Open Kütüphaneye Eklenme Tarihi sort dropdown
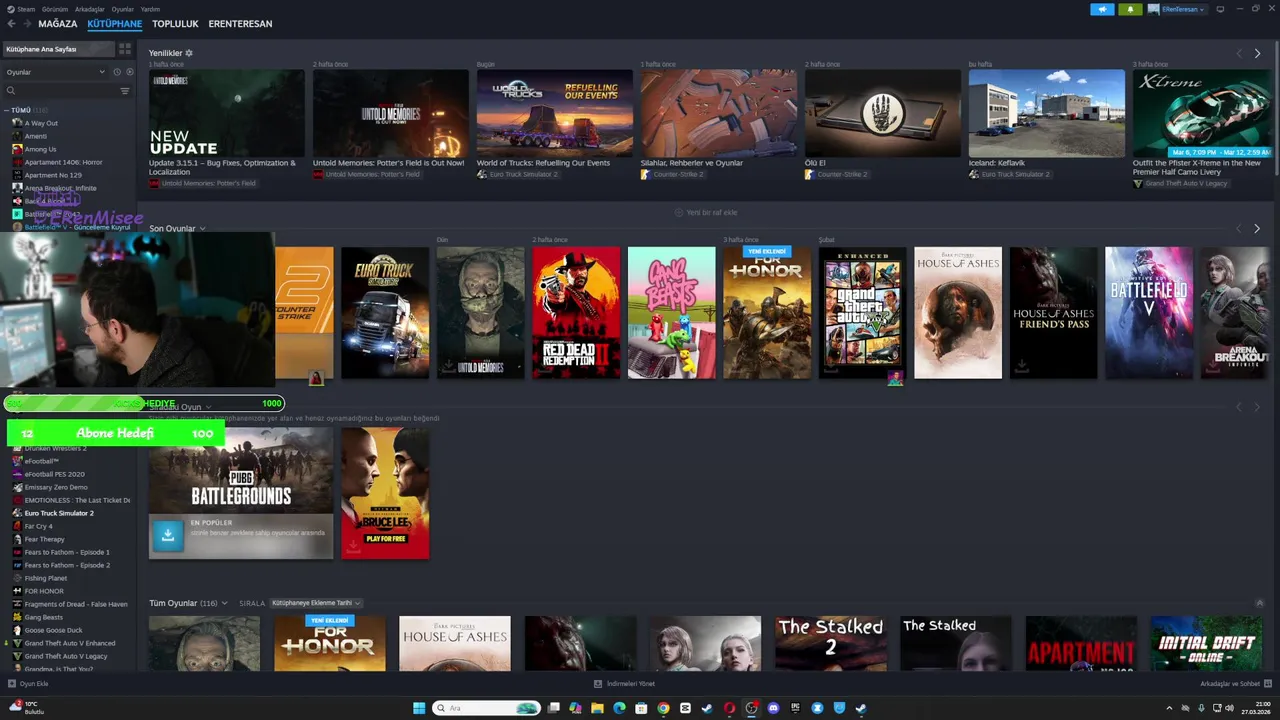 pos(315,603)
